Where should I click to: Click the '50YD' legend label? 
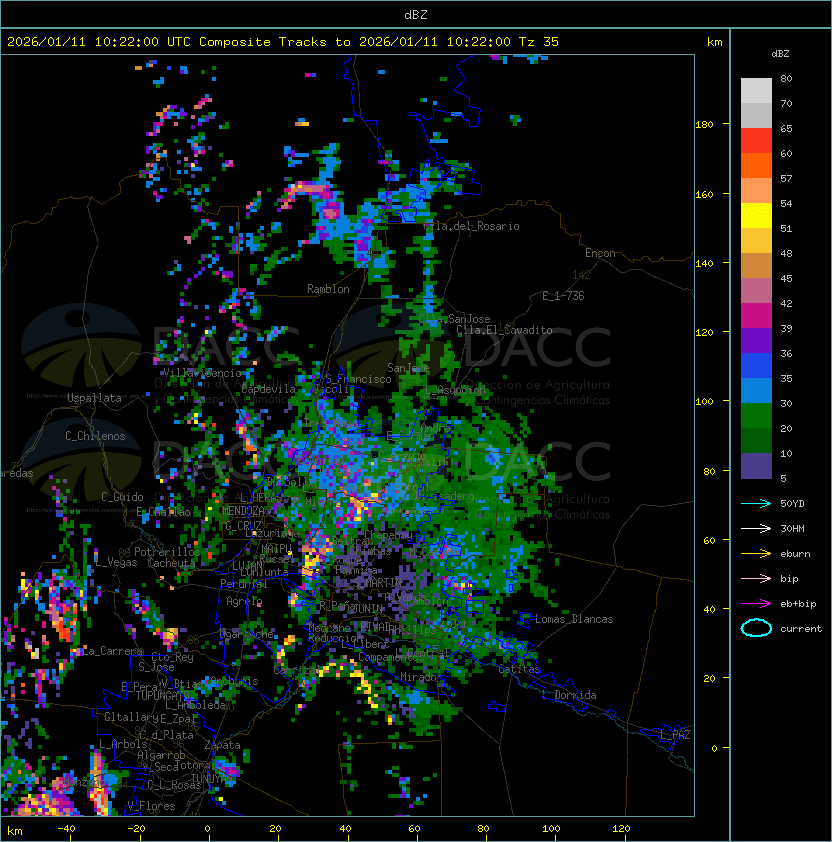[792, 503]
